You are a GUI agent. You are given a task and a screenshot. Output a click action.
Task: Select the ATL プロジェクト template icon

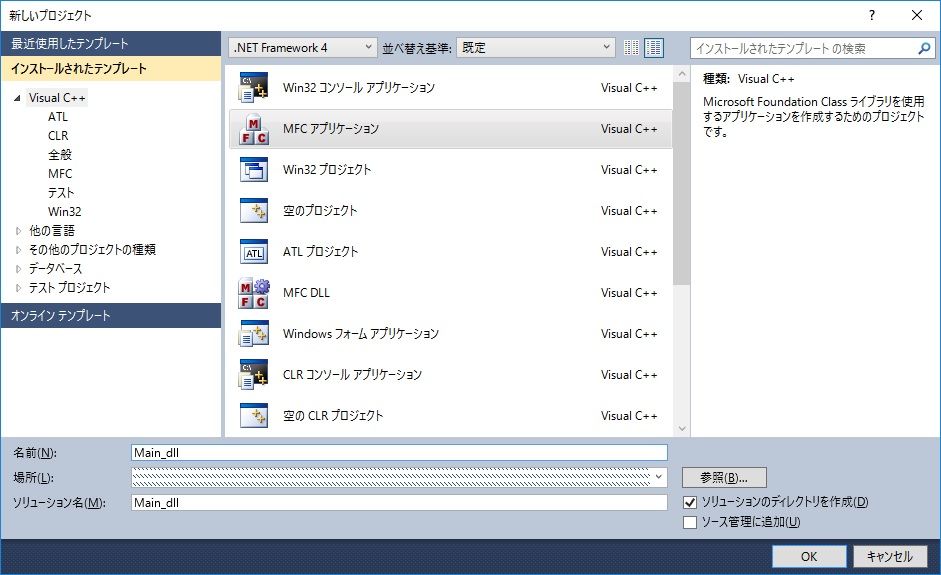[254, 252]
